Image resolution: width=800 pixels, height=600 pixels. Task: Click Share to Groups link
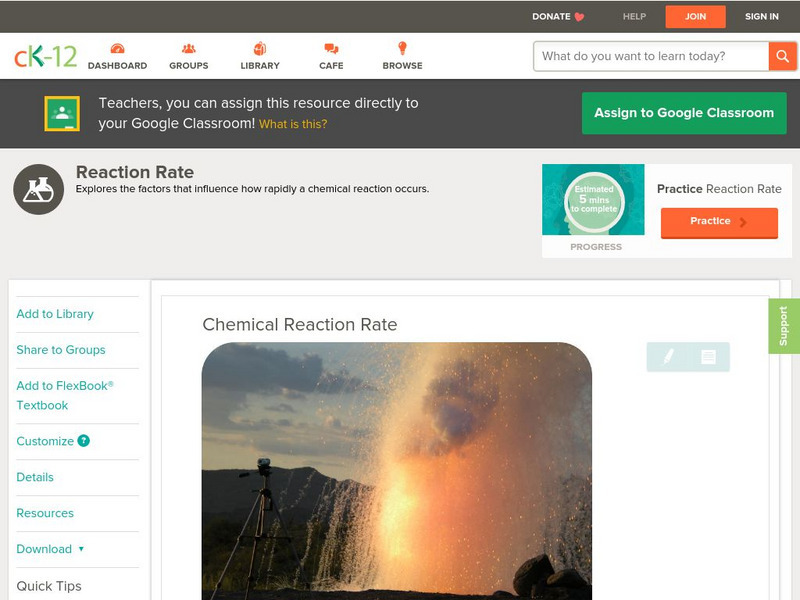coord(61,349)
